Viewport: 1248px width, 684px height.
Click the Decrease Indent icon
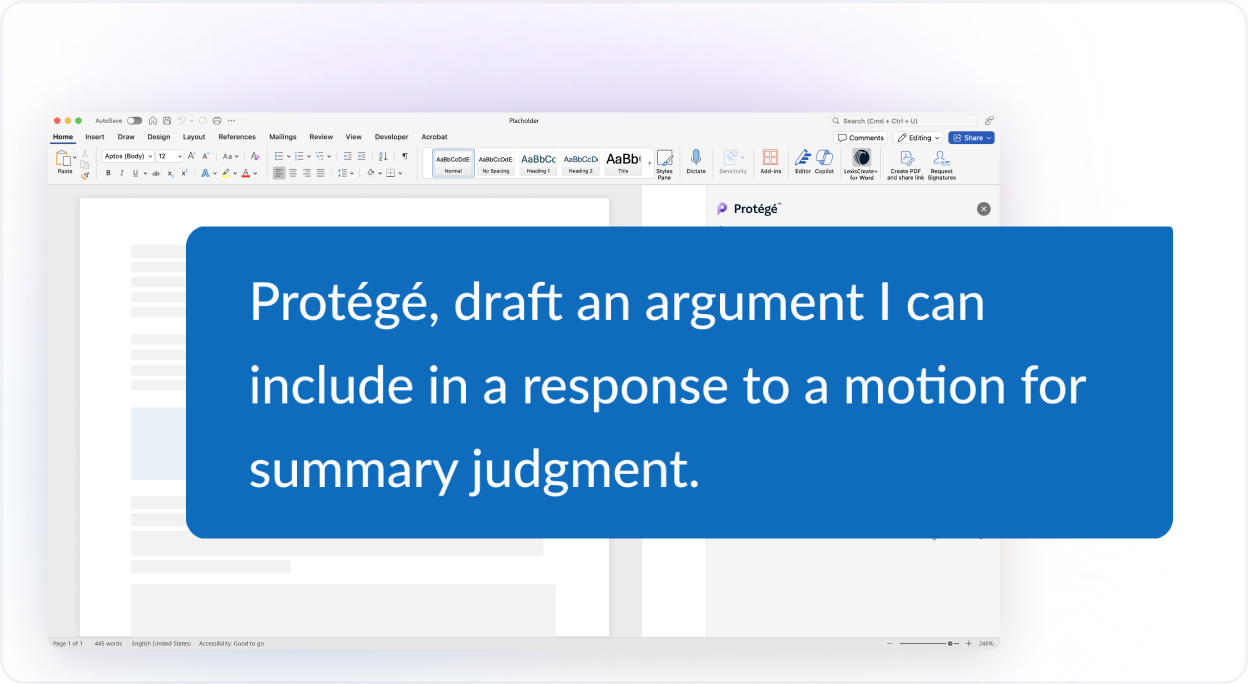pyautogui.click(x=347, y=156)
